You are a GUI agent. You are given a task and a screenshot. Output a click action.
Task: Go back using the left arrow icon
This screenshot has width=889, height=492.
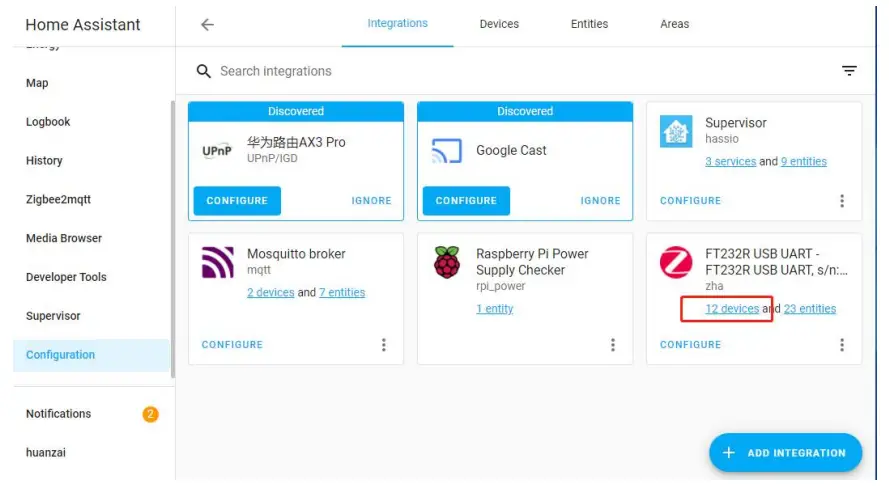(208, 24)
